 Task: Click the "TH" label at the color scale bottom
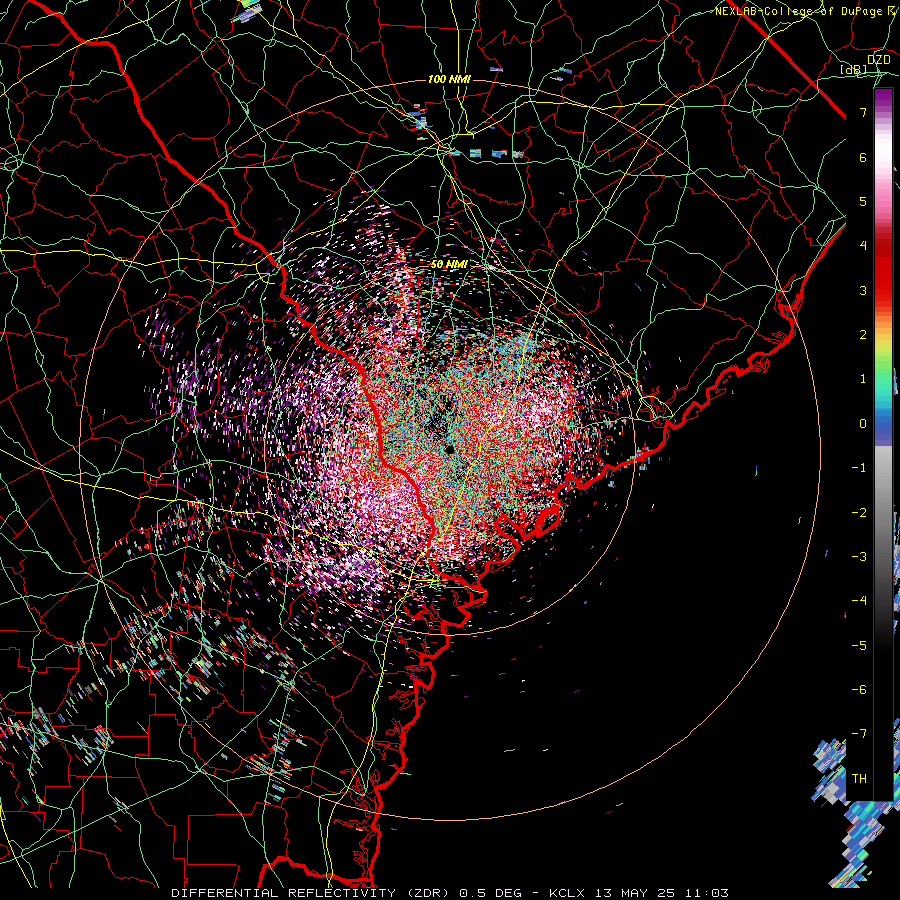pyautogui.click(x=859, y=778)
